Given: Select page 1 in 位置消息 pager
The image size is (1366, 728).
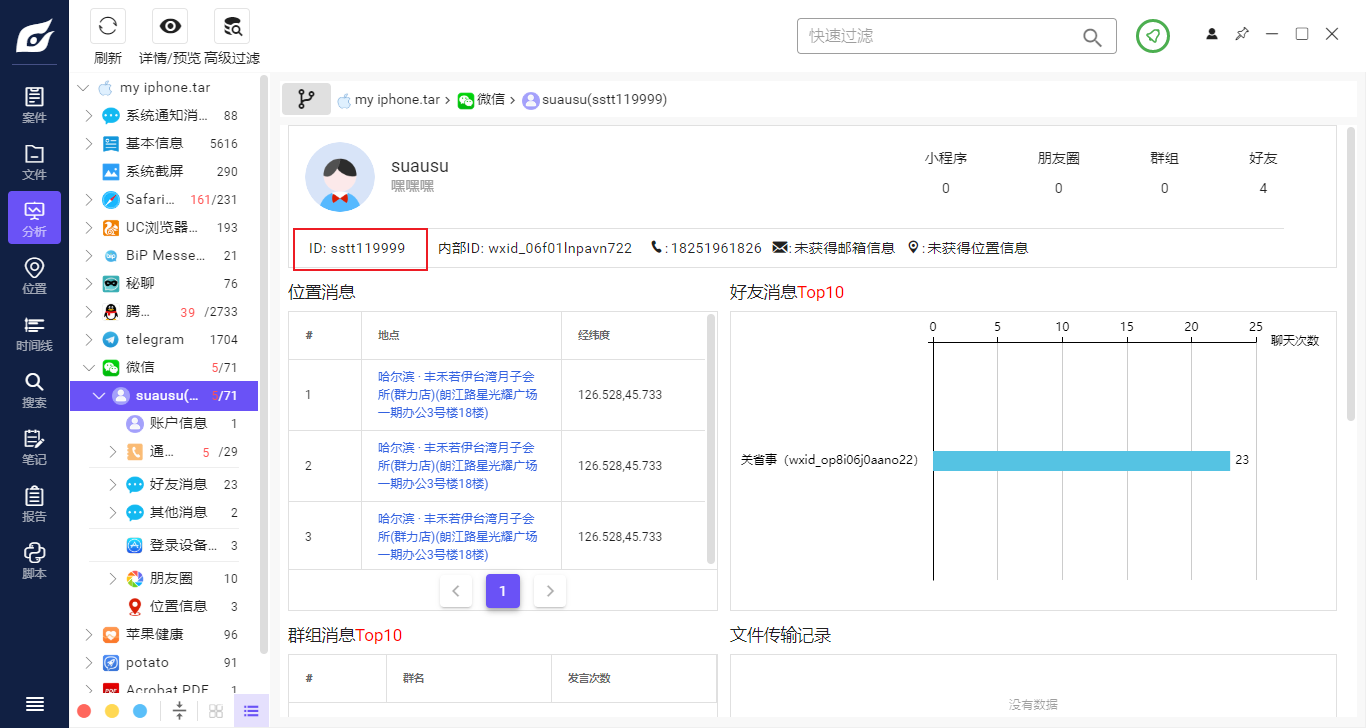Looking at the screenshot, I should click(x=503, y=591).
